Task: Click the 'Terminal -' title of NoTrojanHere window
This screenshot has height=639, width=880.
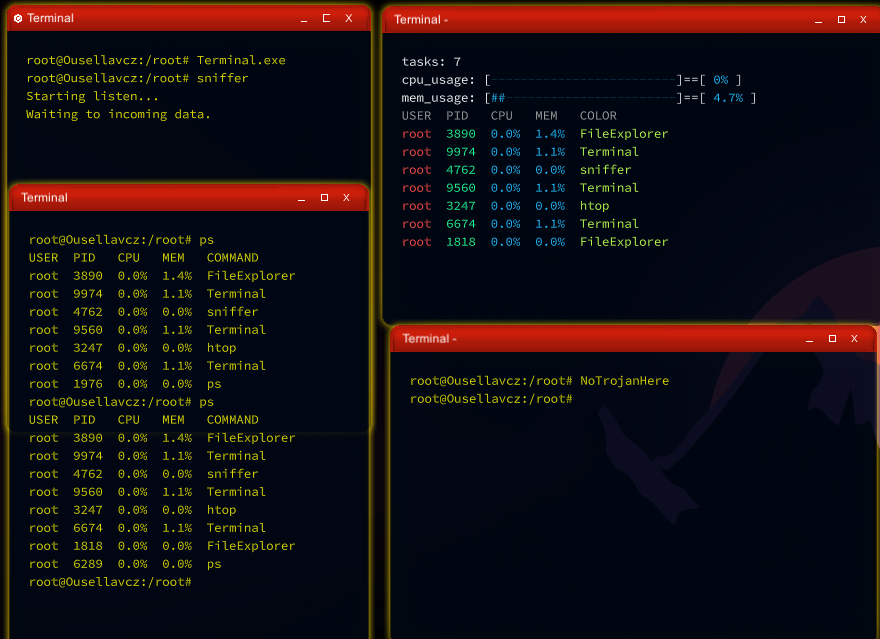Action: coord(429,338)
